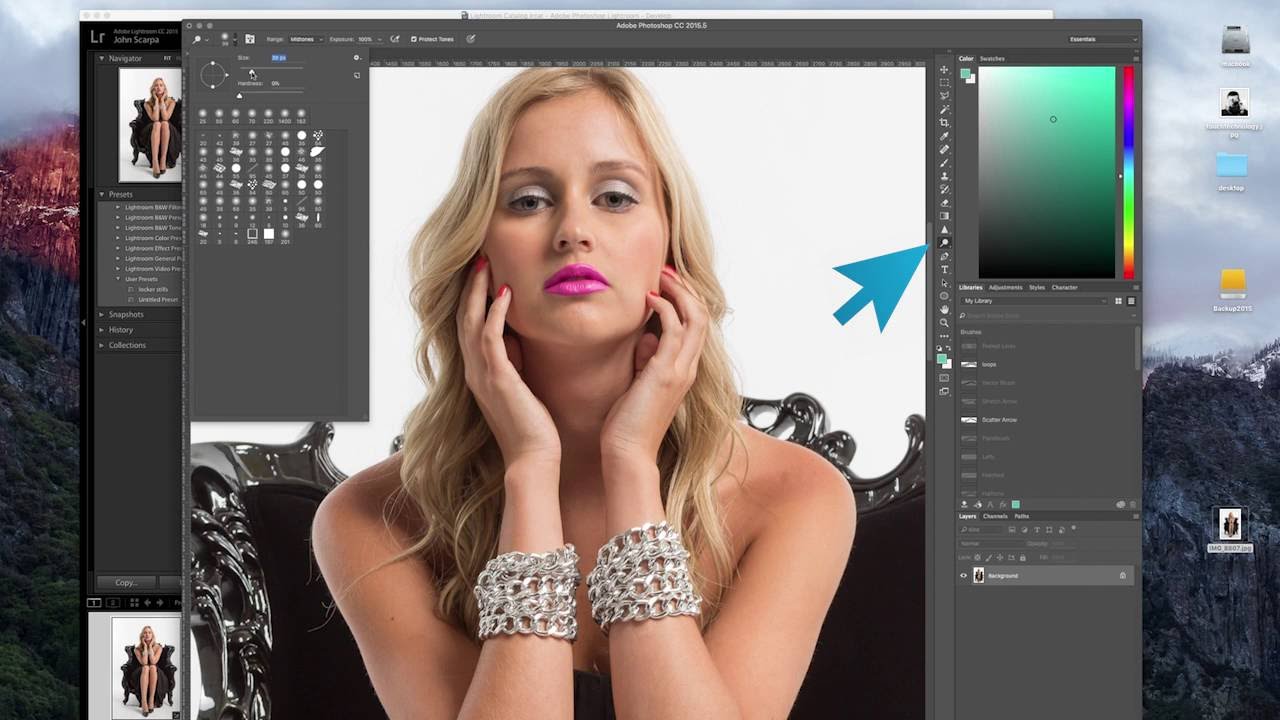Click the rainbow hue slider strip
This screenshot has width=1280, height=720.
(x=1128, y=172)
